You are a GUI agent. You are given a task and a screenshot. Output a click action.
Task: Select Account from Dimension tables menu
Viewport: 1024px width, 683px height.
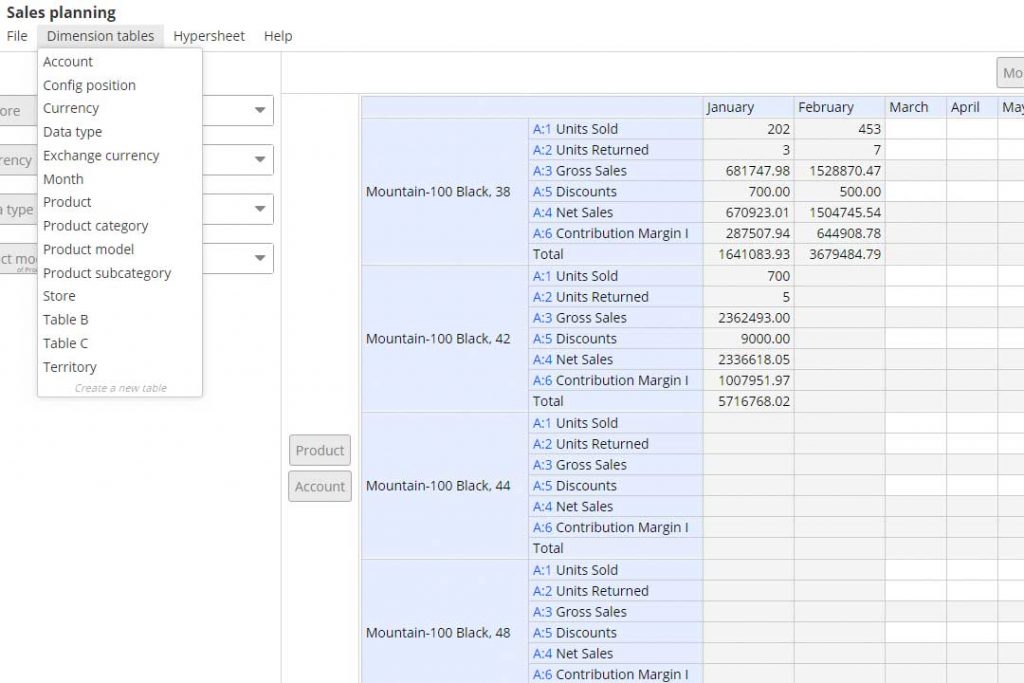tap(68, 62)
